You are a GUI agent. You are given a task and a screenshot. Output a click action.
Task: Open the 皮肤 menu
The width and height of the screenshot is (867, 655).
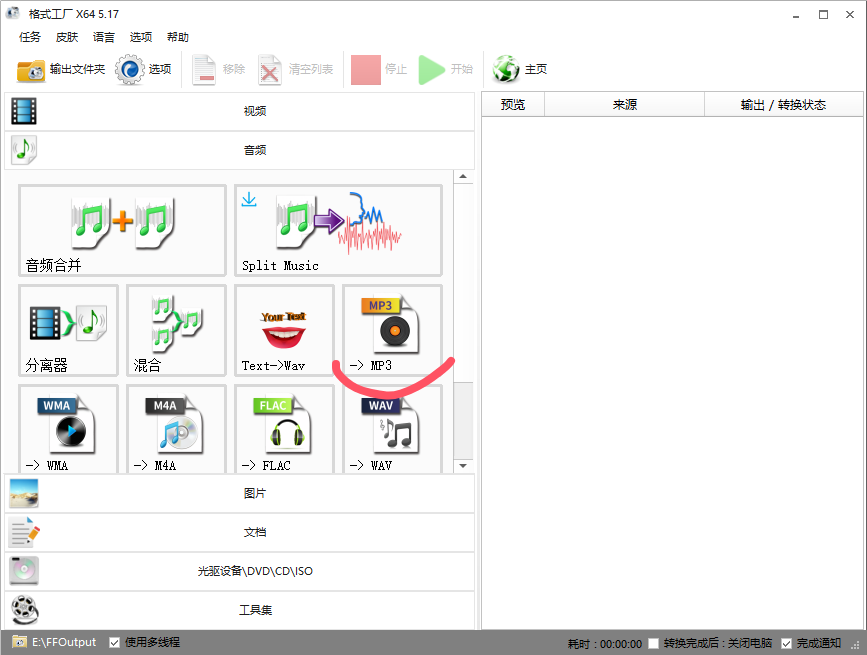pos(67,37)
